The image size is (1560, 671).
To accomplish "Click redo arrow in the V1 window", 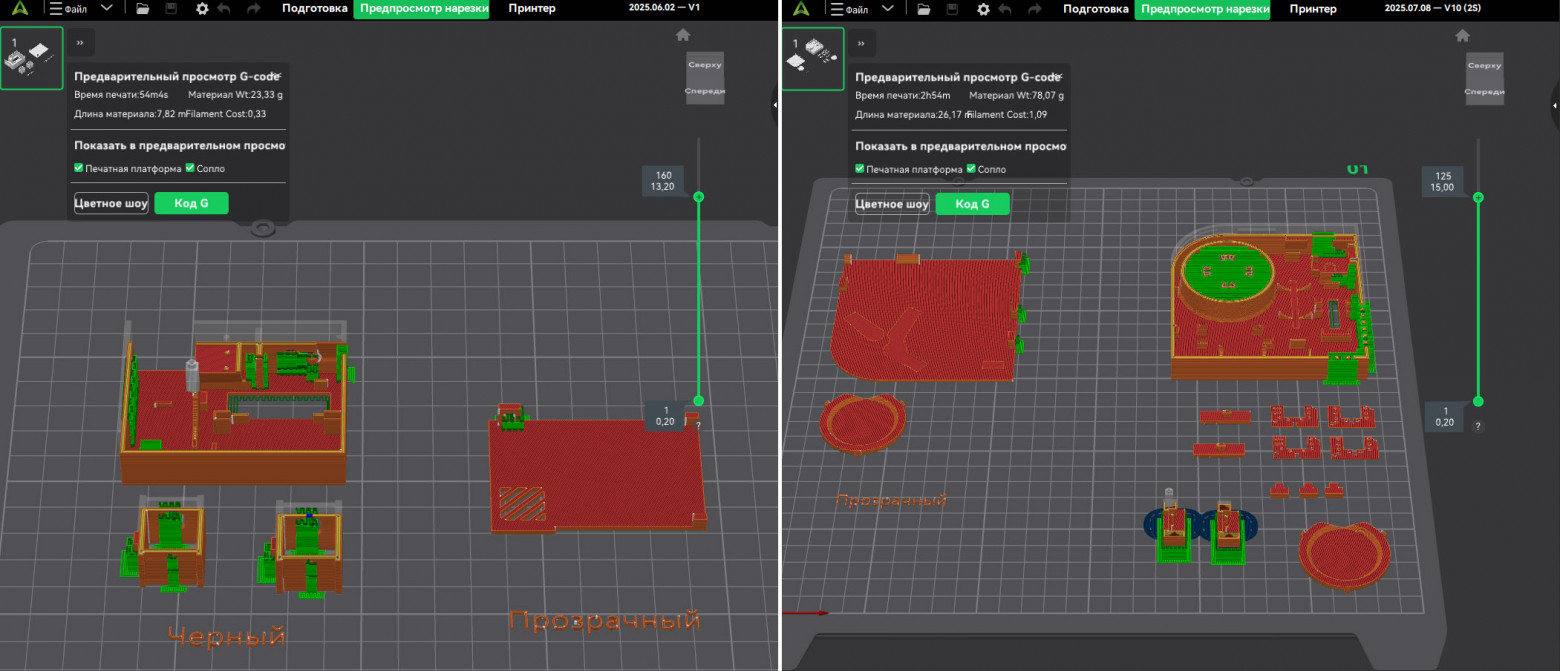I will coord(253,9).
